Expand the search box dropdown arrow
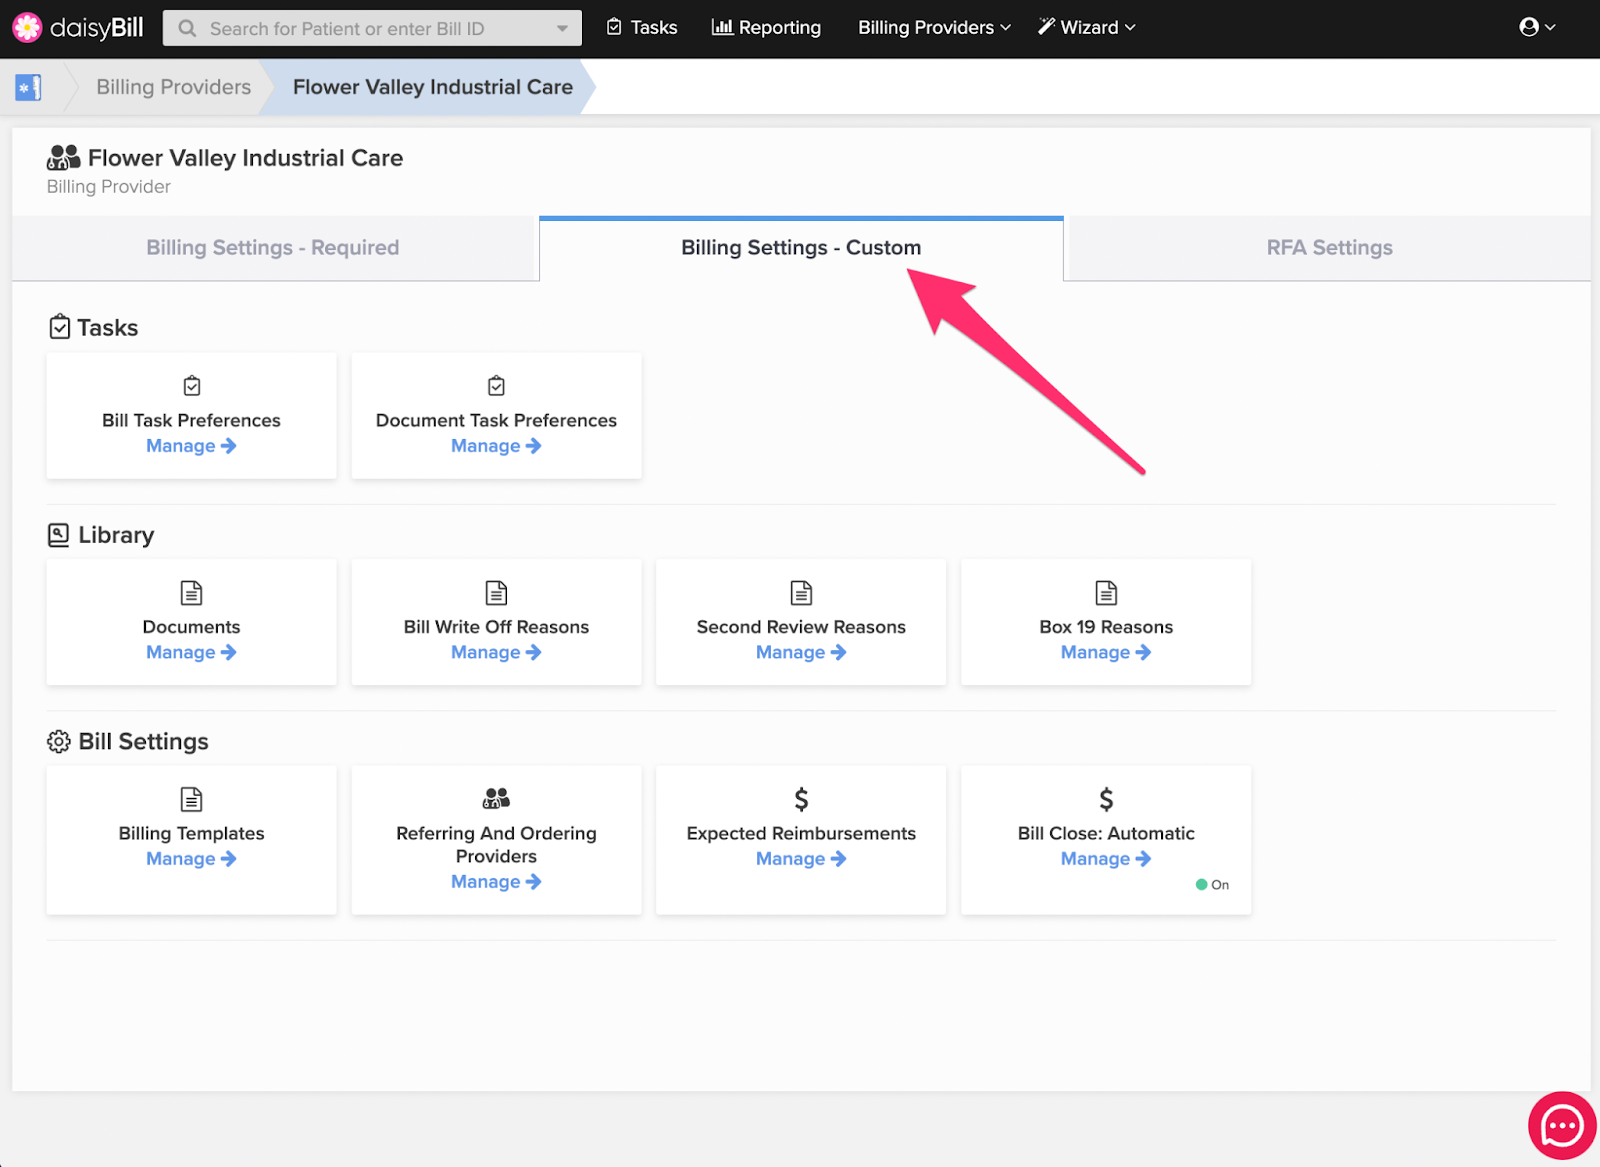 click(x=562, y=28)
